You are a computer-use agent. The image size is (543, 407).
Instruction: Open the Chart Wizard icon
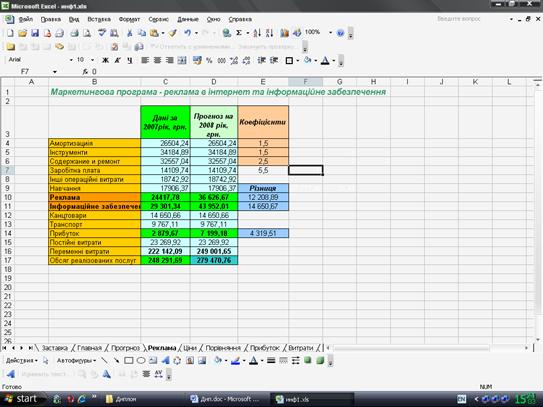284,33
